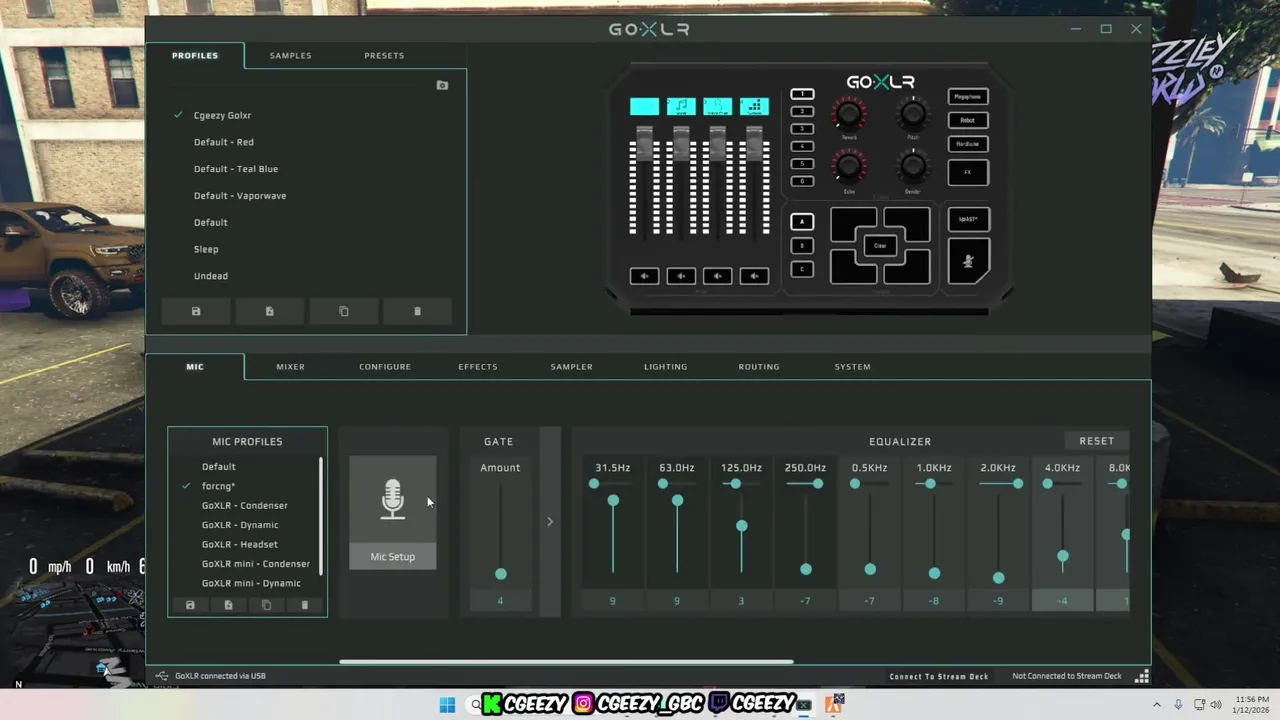1280x720 pixels.
Task: Create a new mic profile
Action: 228,605
